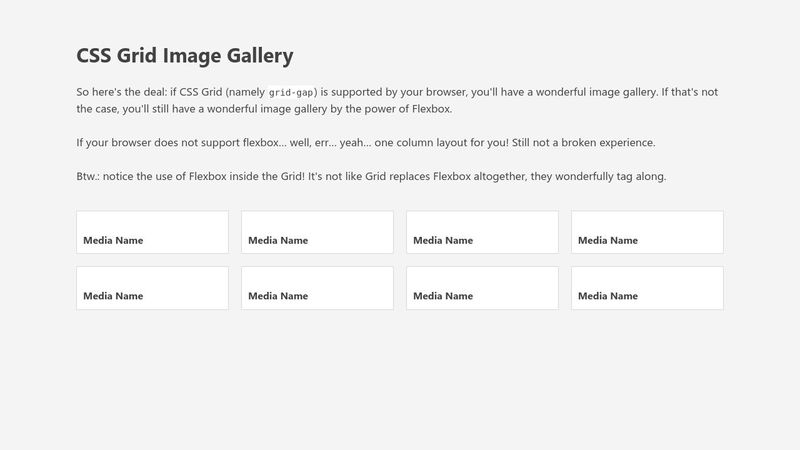The image size is (800, 450).
Task: Select second Media Name card in bottom row
Action: pos(317,288)
